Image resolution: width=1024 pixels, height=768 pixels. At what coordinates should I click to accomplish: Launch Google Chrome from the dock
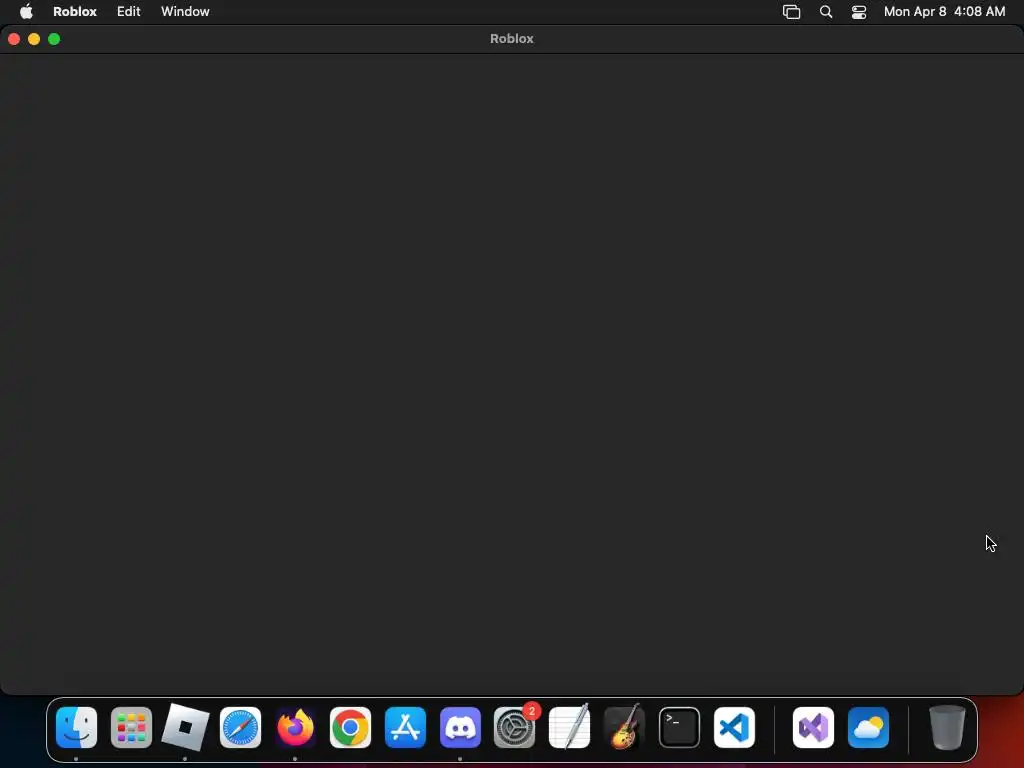tap(350, 727)
